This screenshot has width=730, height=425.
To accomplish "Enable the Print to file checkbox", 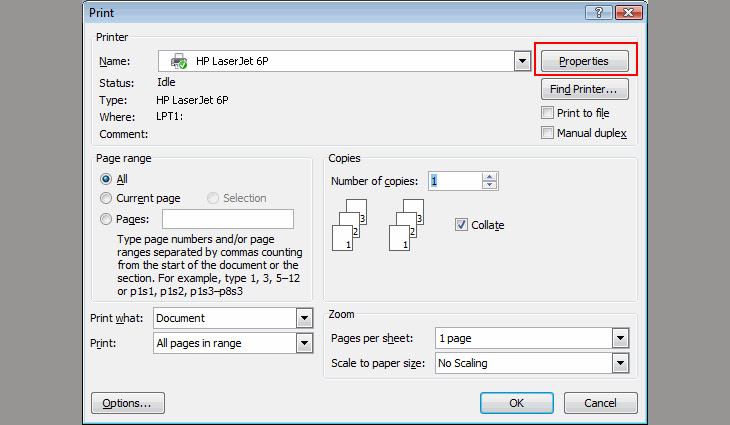I will pos(547,113).
